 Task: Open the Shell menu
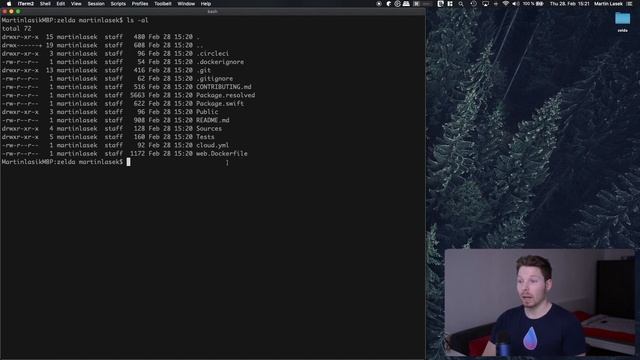point(45,4)
